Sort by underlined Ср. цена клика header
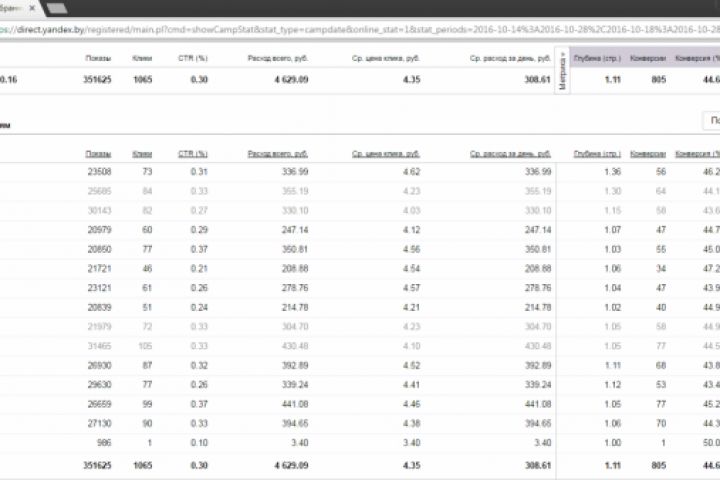Image resolution: width=720 pixels, height=480 pixels. pyautogui.click(x=386, y=154)
